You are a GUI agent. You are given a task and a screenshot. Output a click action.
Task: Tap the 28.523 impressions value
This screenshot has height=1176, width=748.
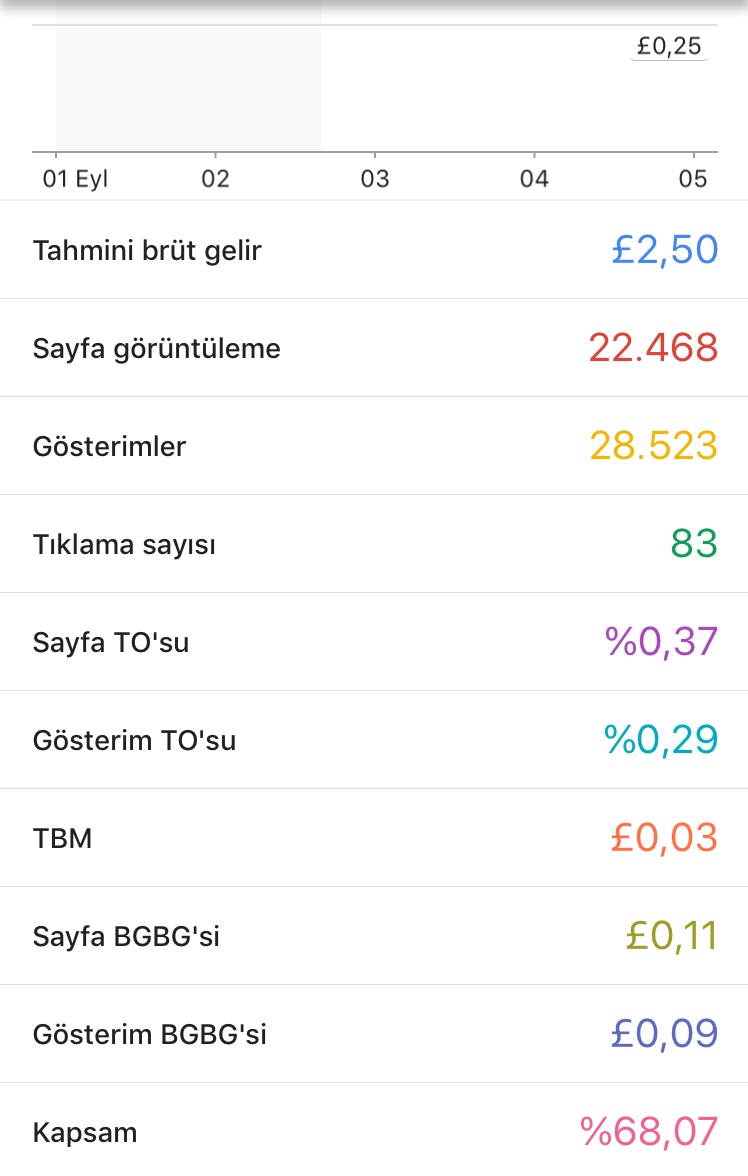pyautogui.click(x=653, y=446)
